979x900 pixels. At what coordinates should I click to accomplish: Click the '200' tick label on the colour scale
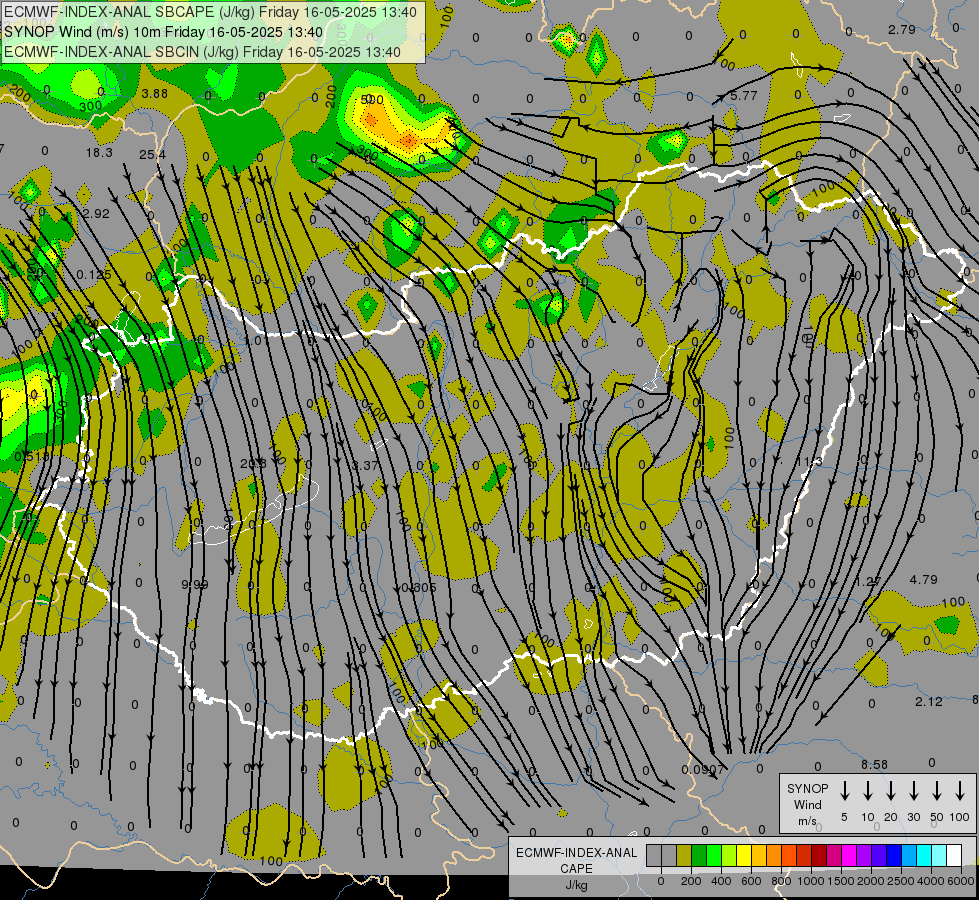[x=691, y=881]
